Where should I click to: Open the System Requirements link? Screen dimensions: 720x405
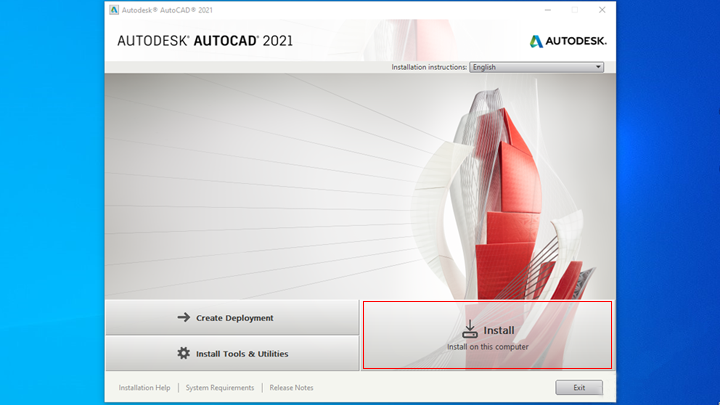[x=219, y=387]
